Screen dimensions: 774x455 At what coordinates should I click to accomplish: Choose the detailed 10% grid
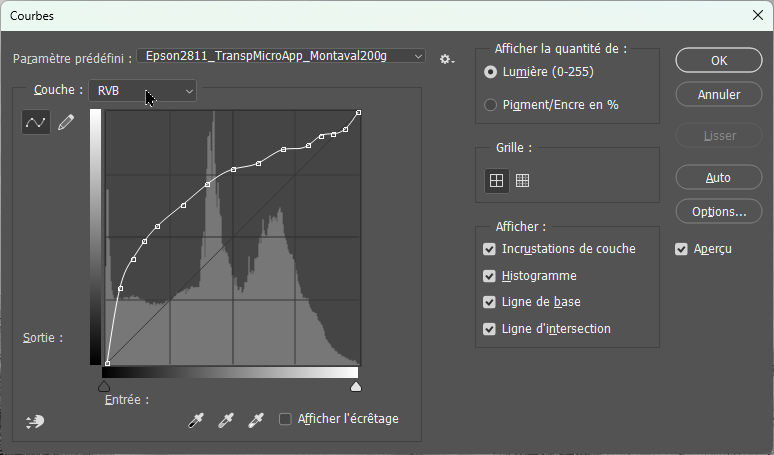[522, 181]
